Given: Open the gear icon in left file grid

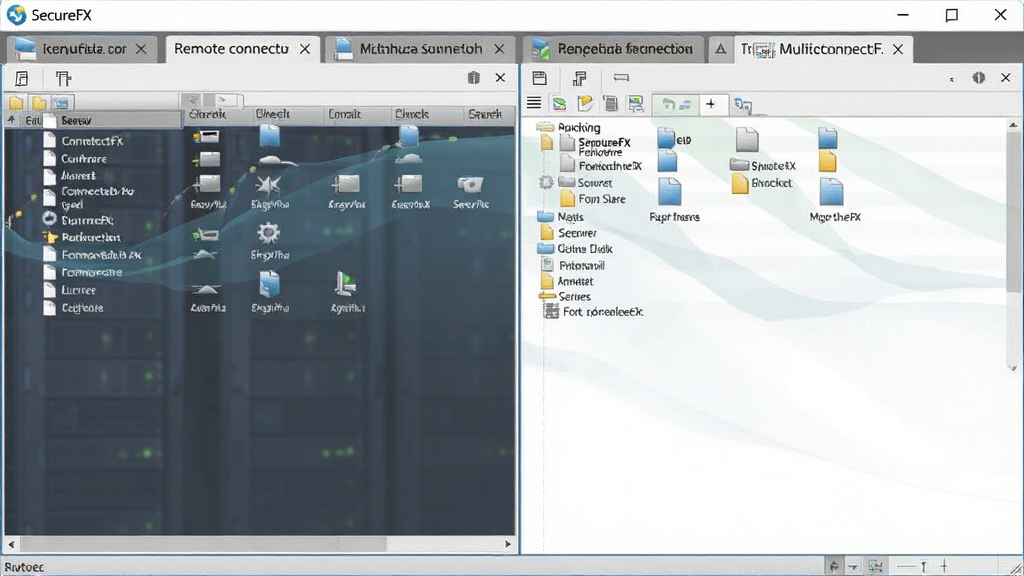Looking at the screenshot, I should point(268,233).
